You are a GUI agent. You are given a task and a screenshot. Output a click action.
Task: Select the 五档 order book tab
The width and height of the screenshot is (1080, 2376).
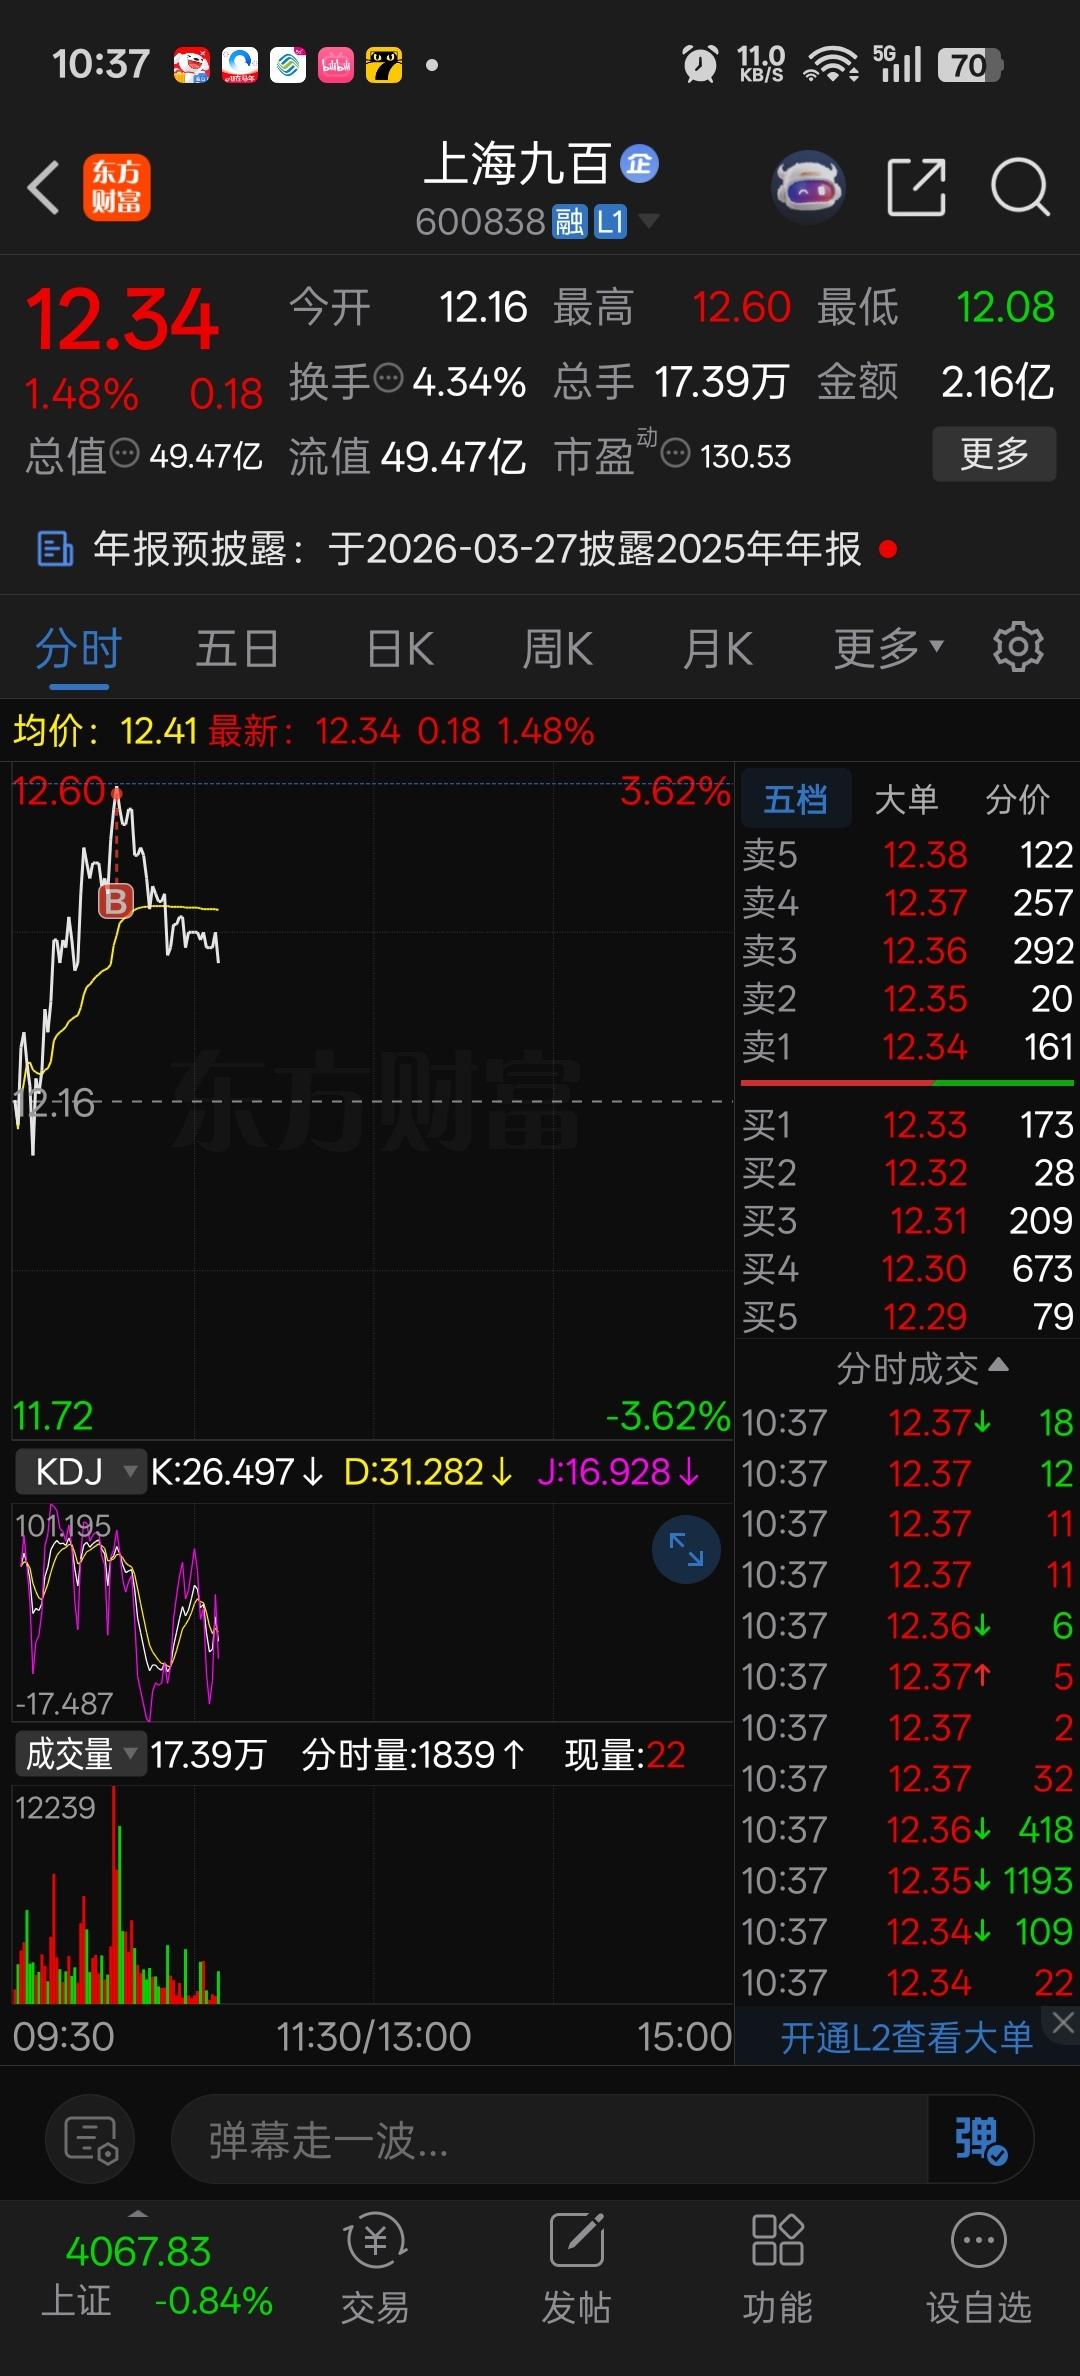pyautogui.click(x=796, y=799)
